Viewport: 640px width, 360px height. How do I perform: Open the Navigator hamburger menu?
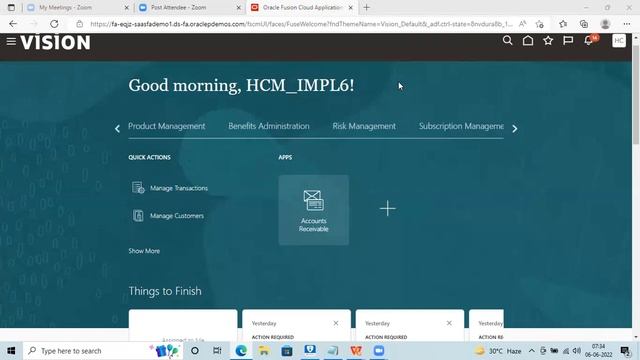pyautogui.click(x=11, y=41)
